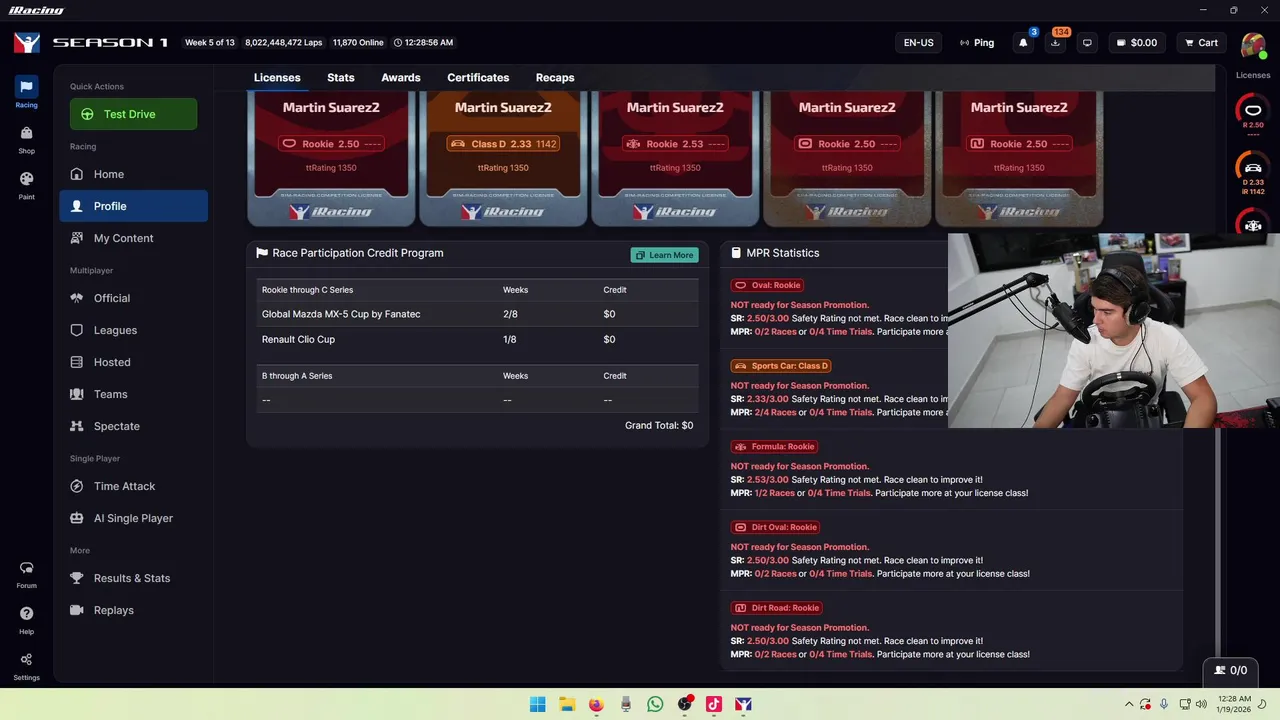Open the $0.00 account balance
This screenshot has height=720, width=1280.
(x=1137, y=43)
